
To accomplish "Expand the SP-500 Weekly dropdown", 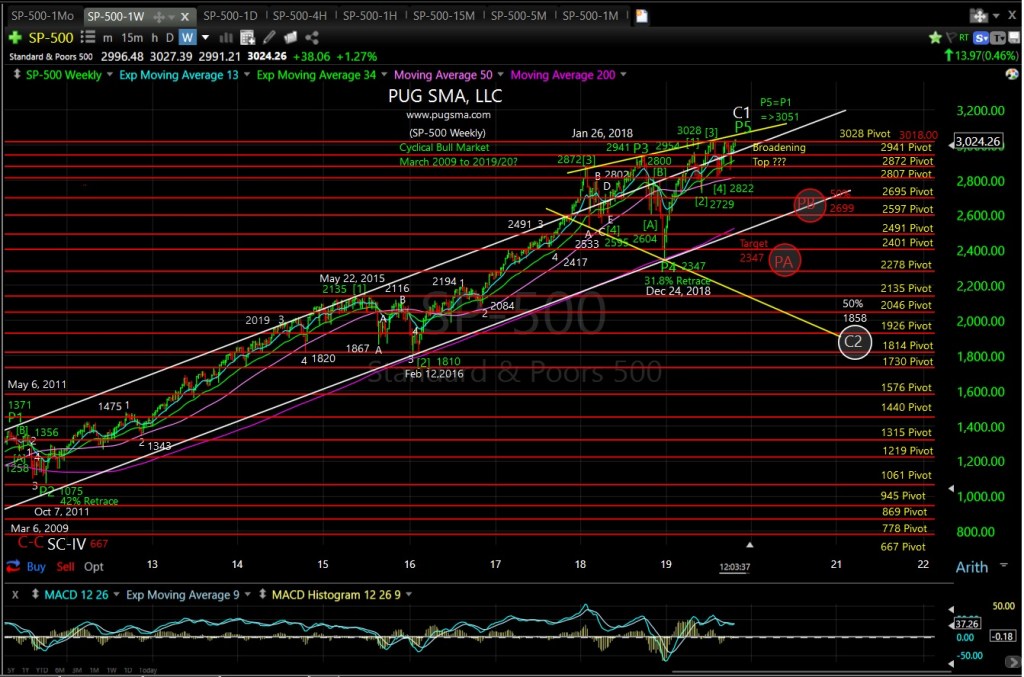I will coord(109,75).
